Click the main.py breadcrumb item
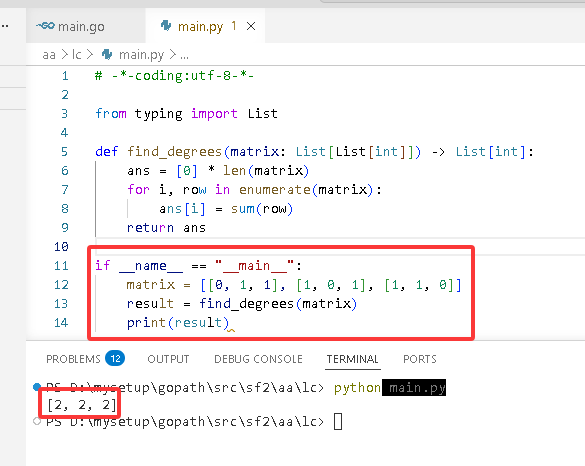 click(x=141, y=55)
